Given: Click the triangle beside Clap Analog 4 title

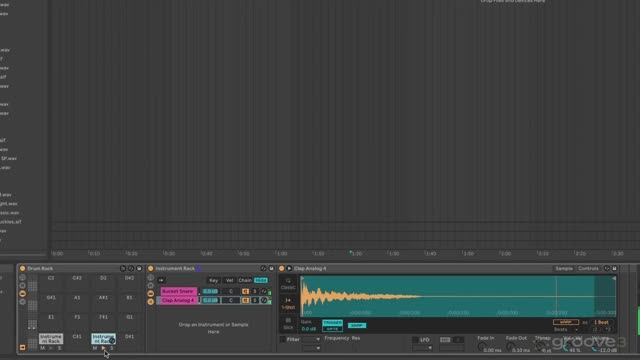Looking at the screenshot, I should (289, 269).
